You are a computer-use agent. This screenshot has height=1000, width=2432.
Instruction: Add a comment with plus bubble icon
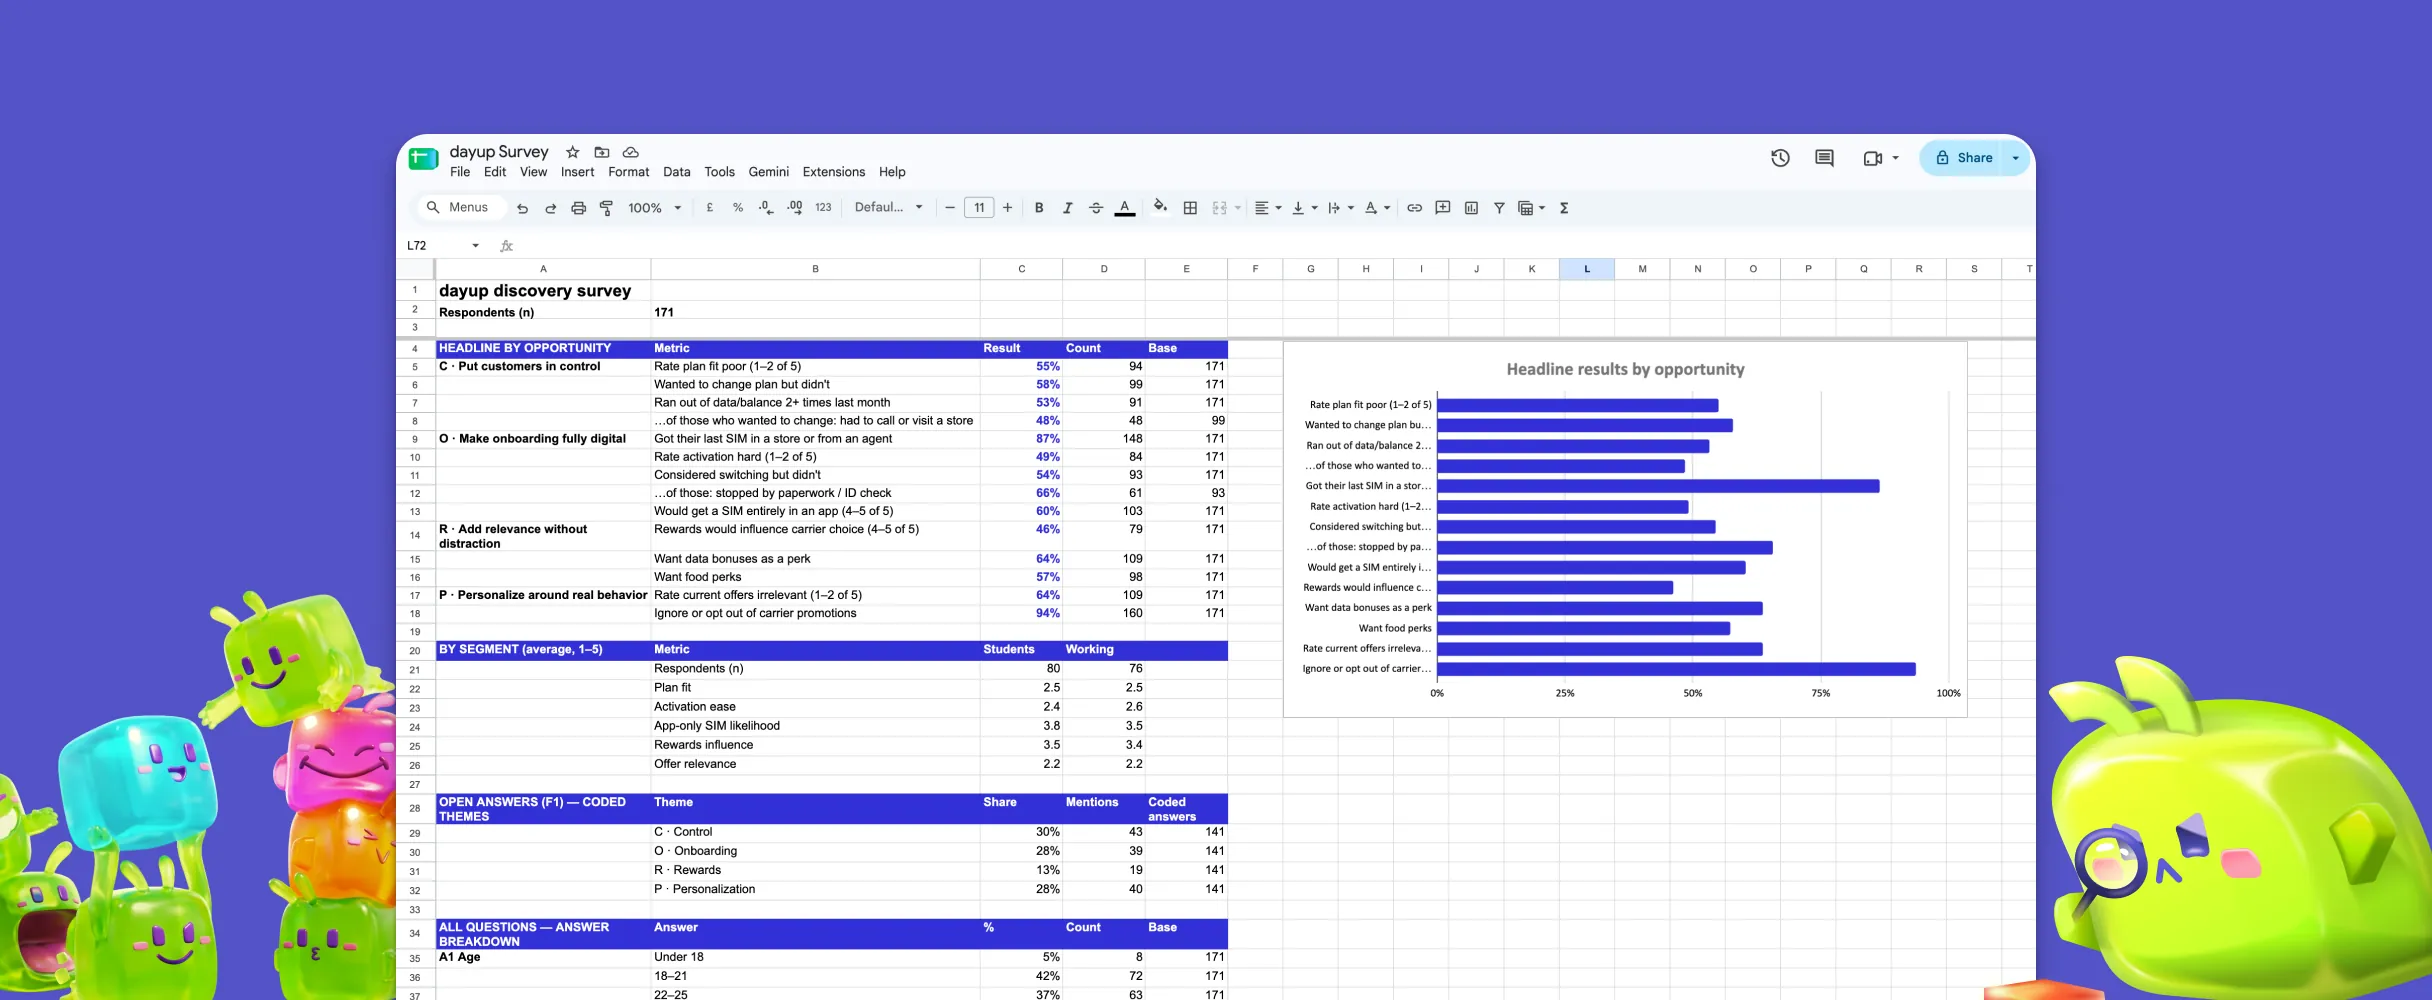tap(1443, 208)
